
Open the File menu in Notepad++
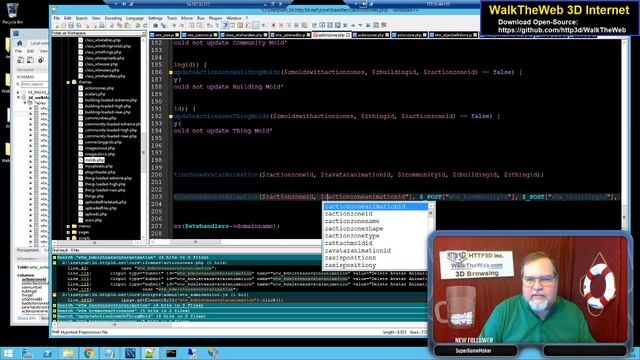pyautogui.click(x=57, y=18)
